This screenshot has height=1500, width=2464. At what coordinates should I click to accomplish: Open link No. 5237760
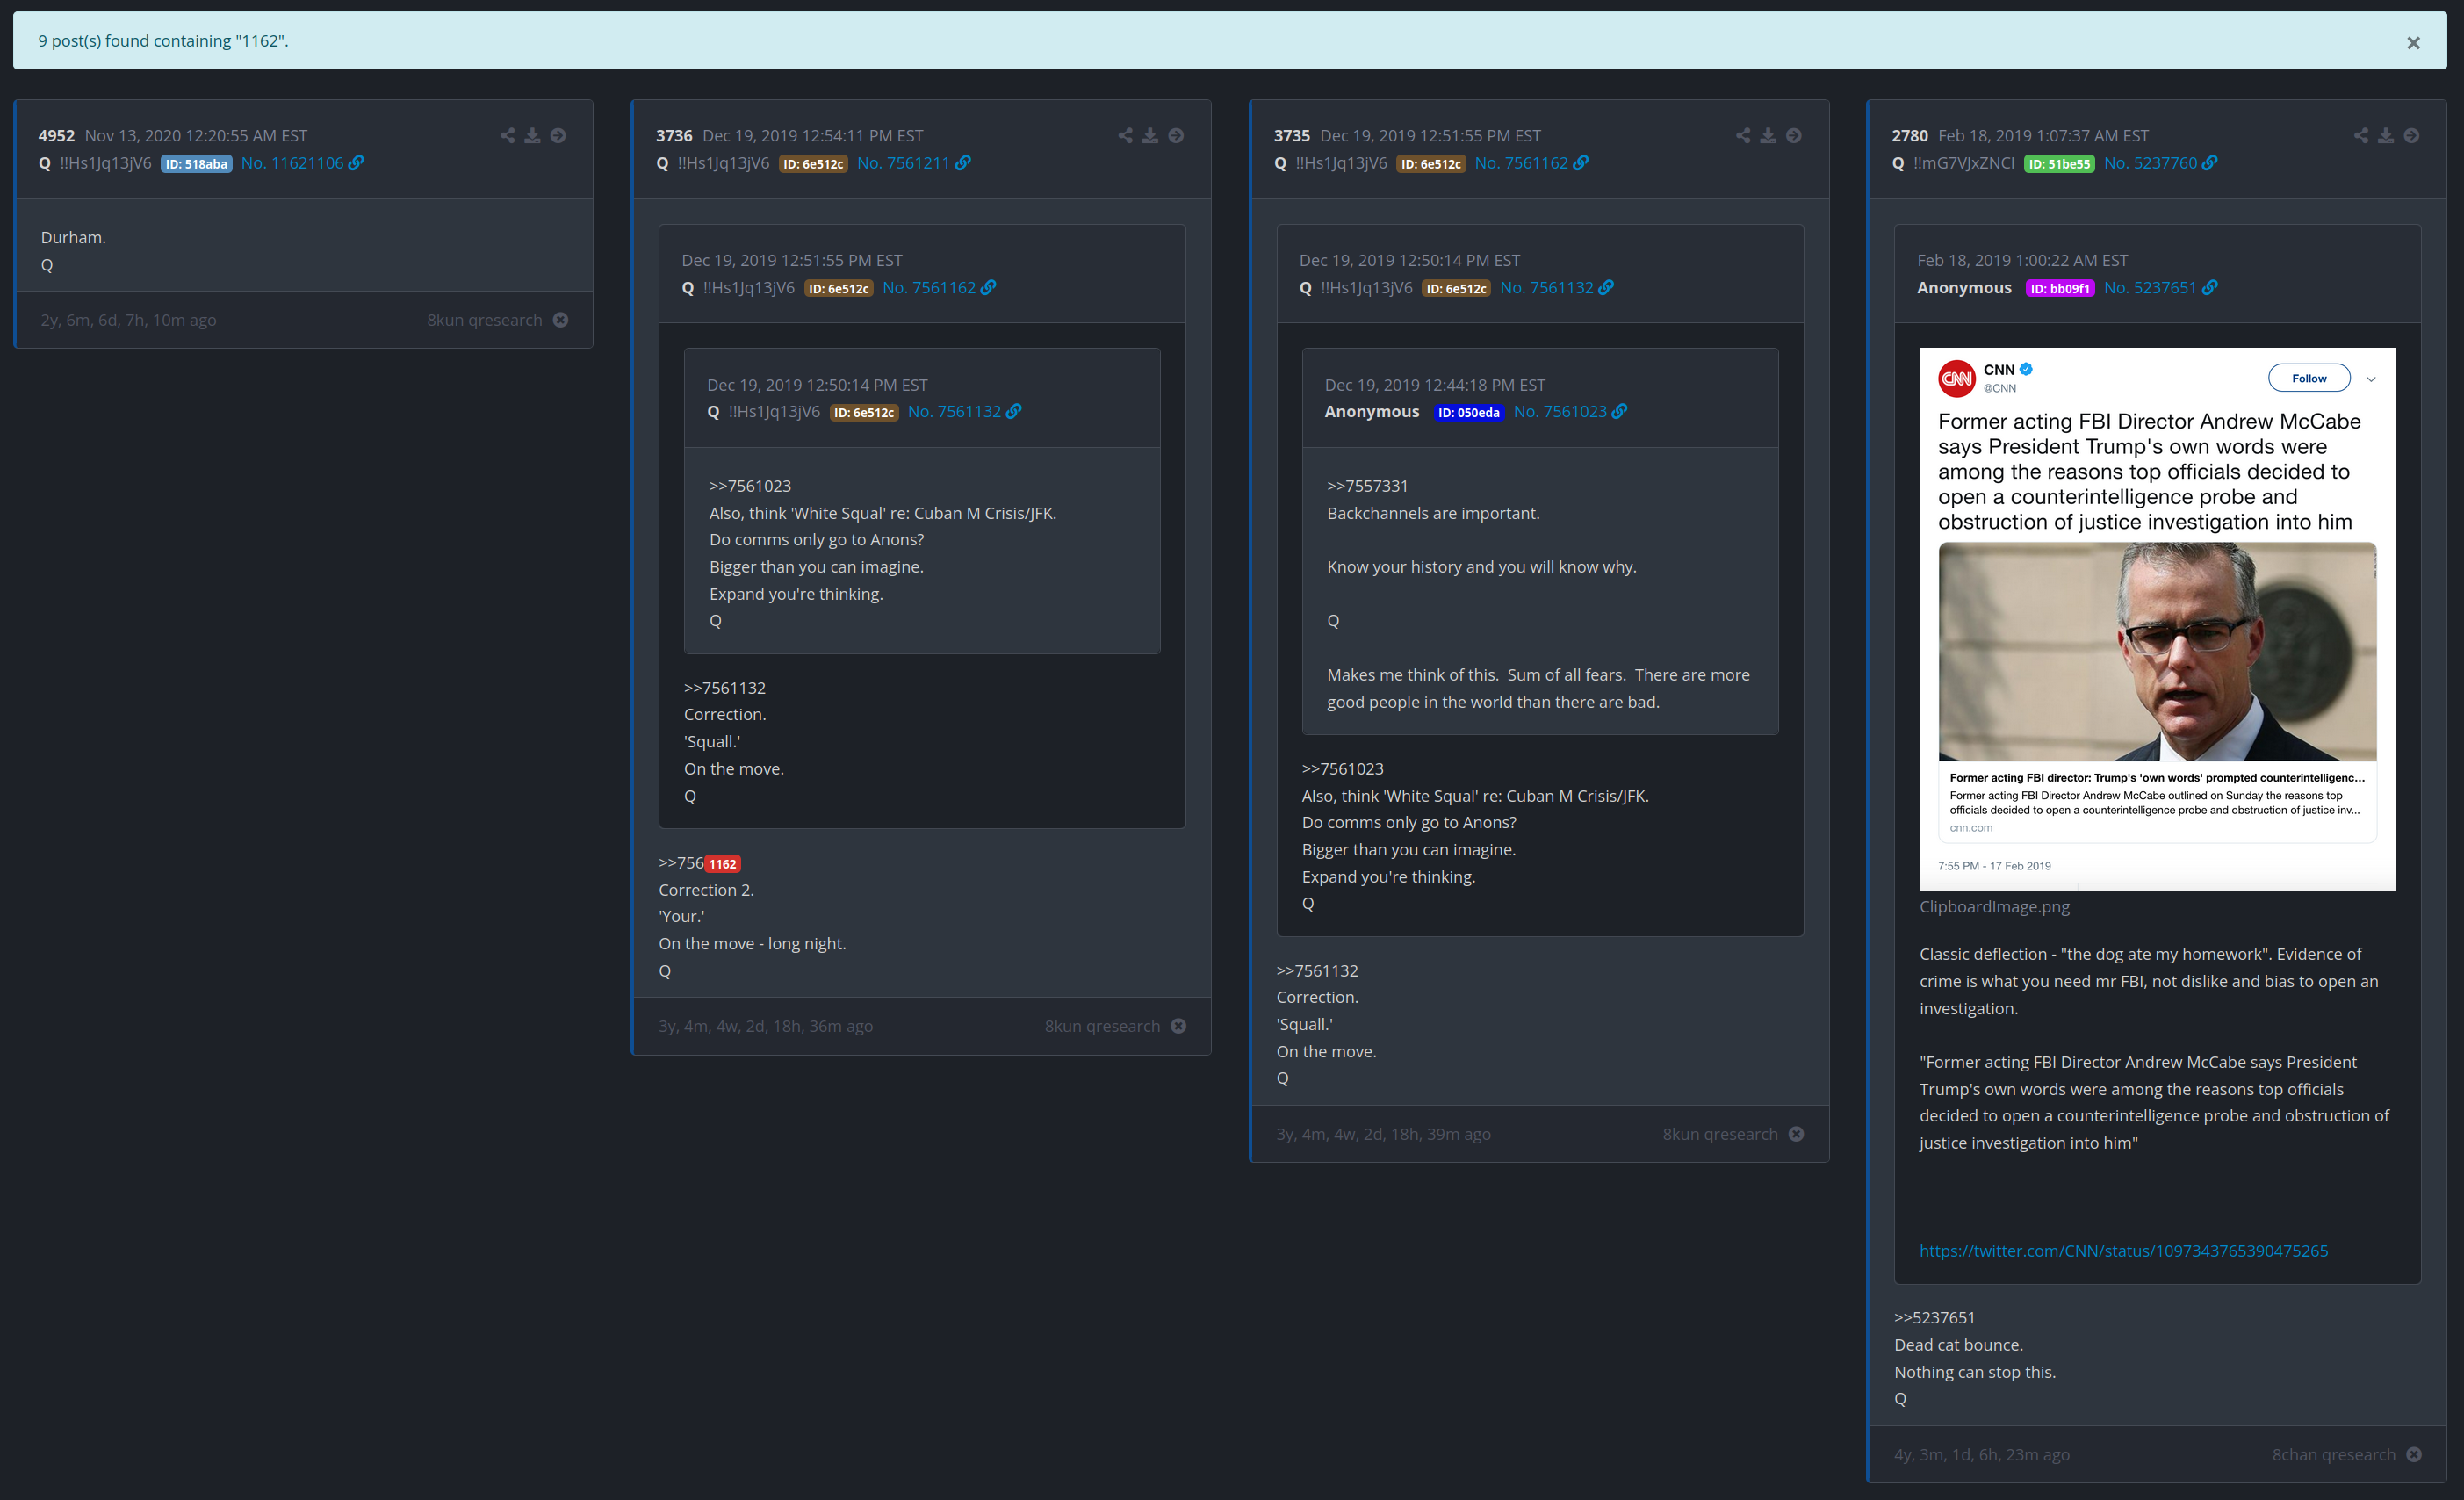click(x=2150, y=163)
